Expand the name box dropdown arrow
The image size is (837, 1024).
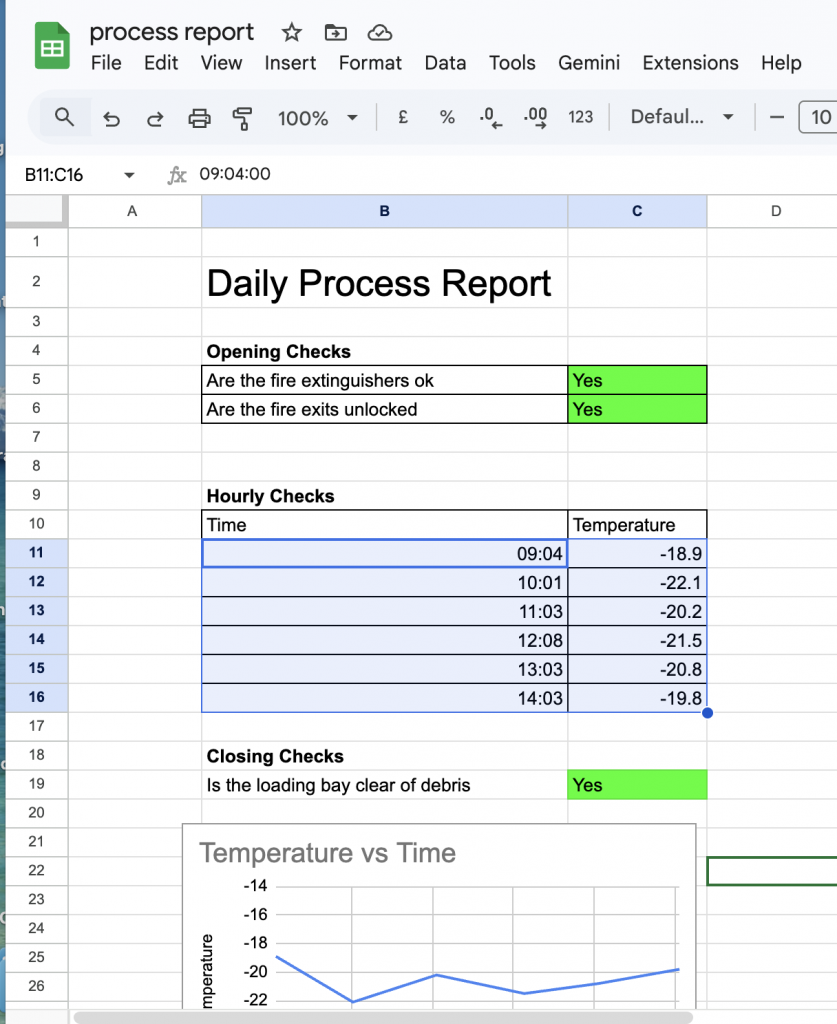point(129,175)
